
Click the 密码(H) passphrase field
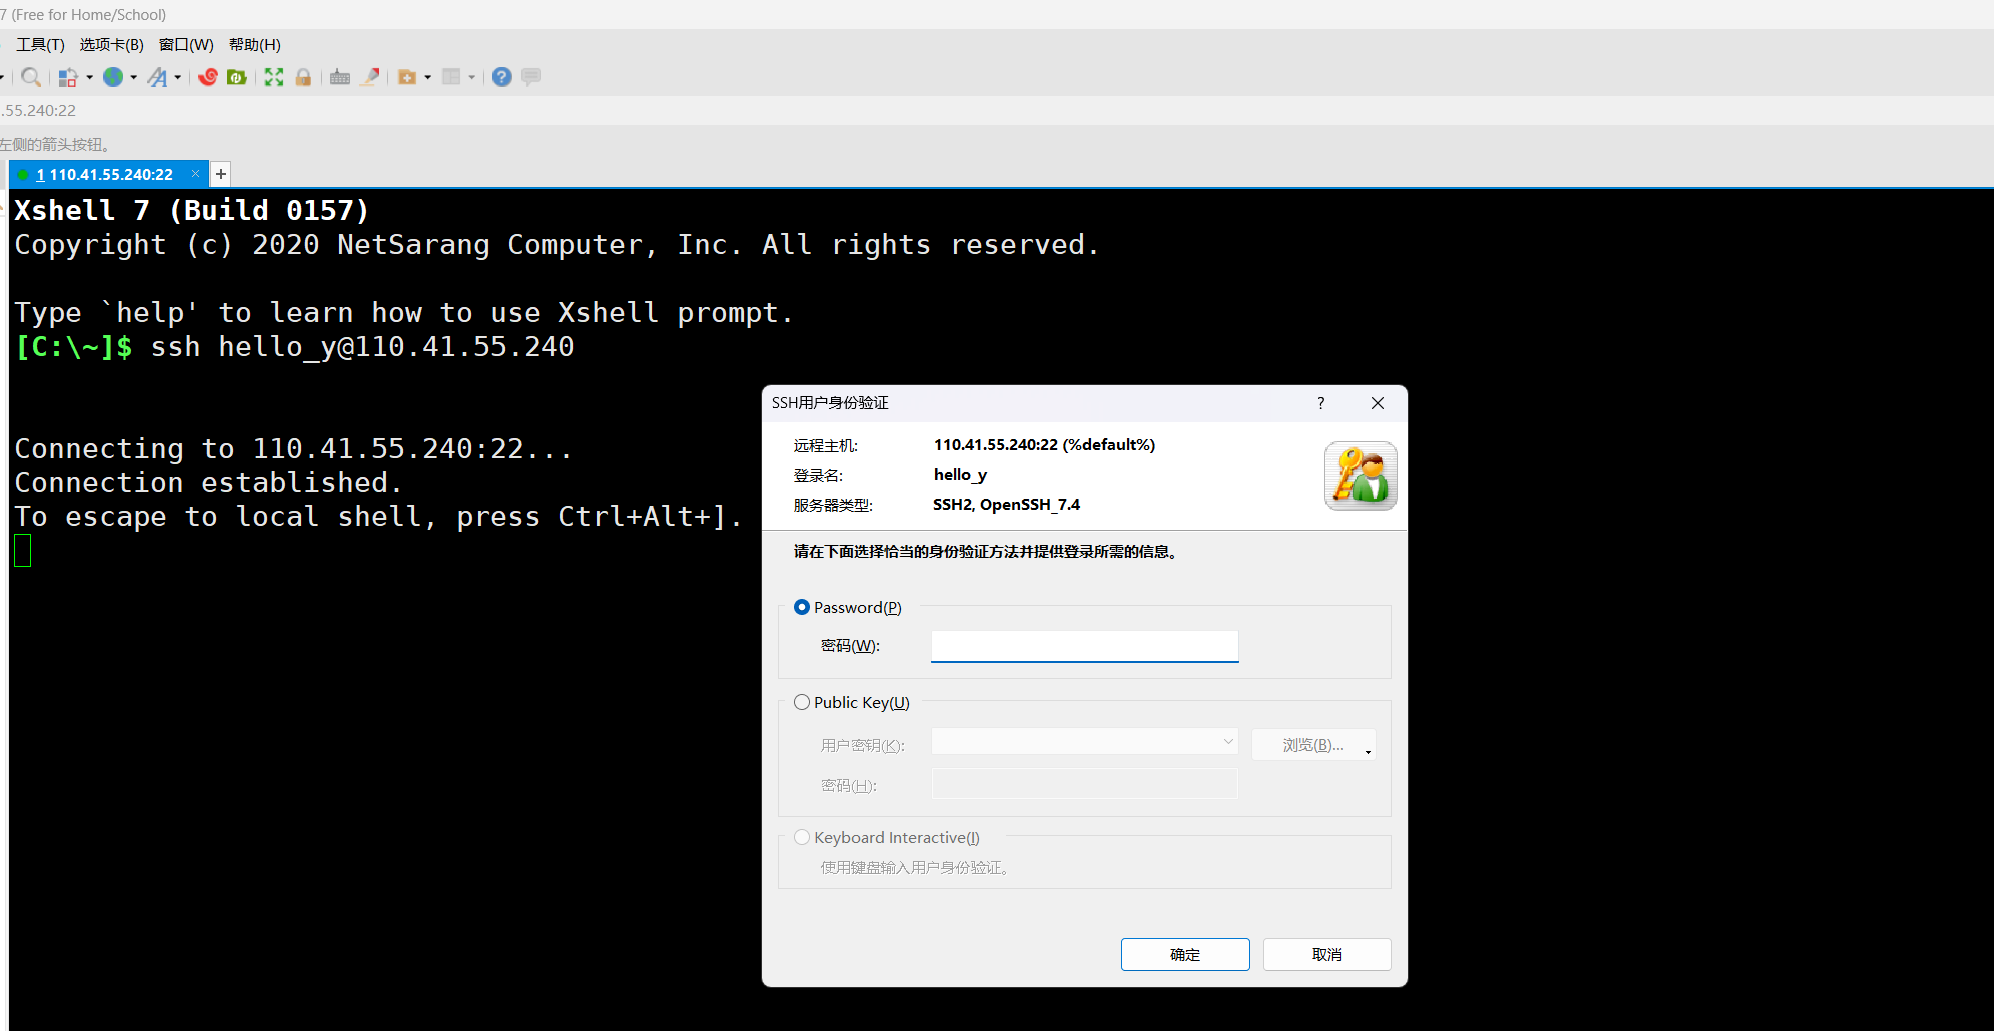[1085, 784]
